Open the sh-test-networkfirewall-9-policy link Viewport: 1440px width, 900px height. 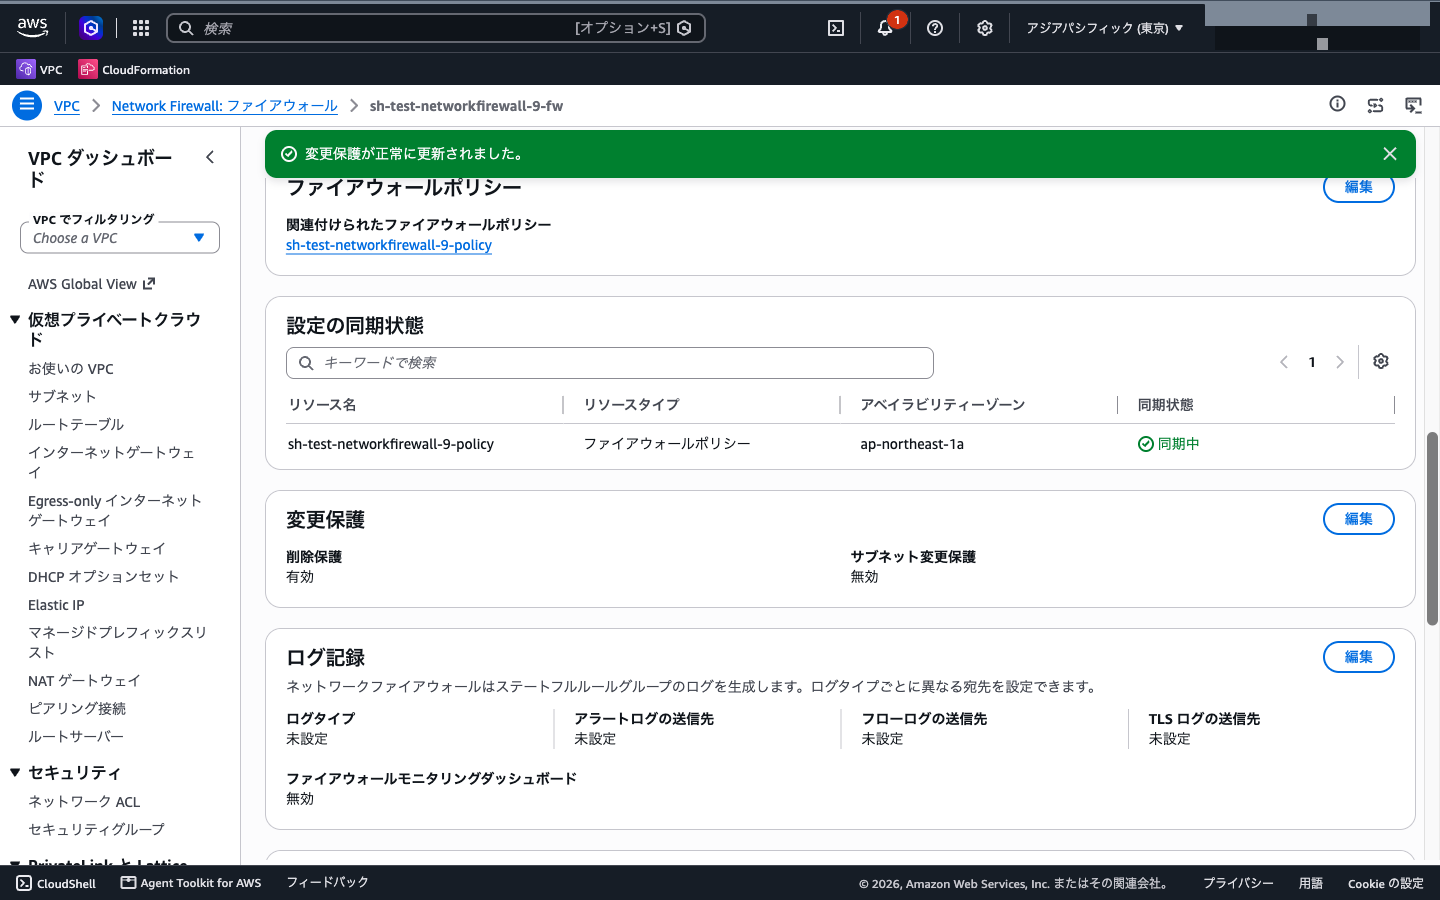[x=389, y=245]
